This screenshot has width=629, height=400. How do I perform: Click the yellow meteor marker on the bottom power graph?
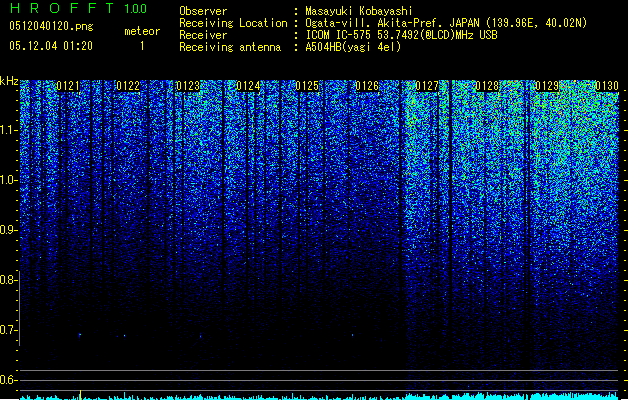pos(80,395)
